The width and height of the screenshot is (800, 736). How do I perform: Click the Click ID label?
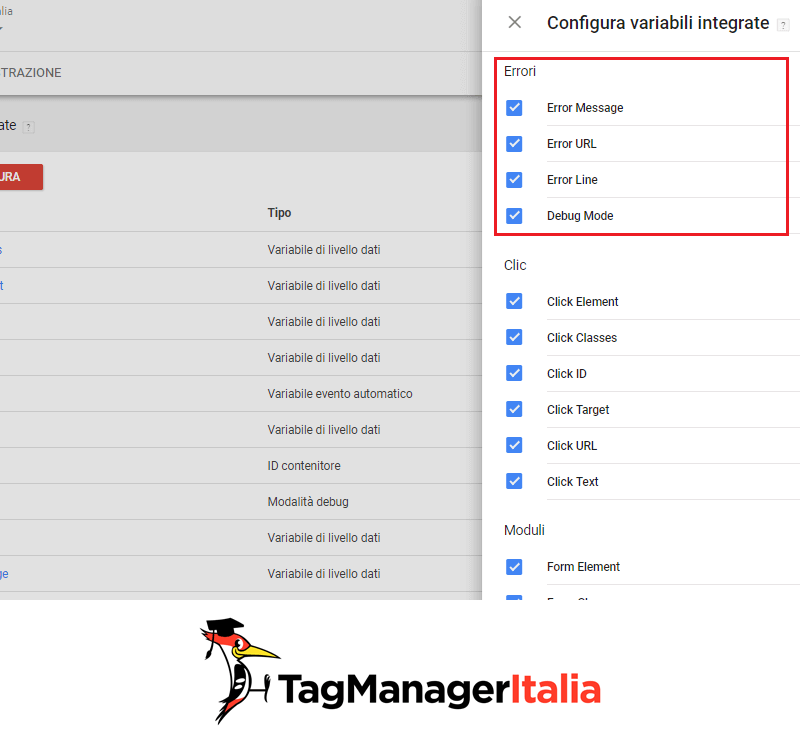[x=566, y=374]
